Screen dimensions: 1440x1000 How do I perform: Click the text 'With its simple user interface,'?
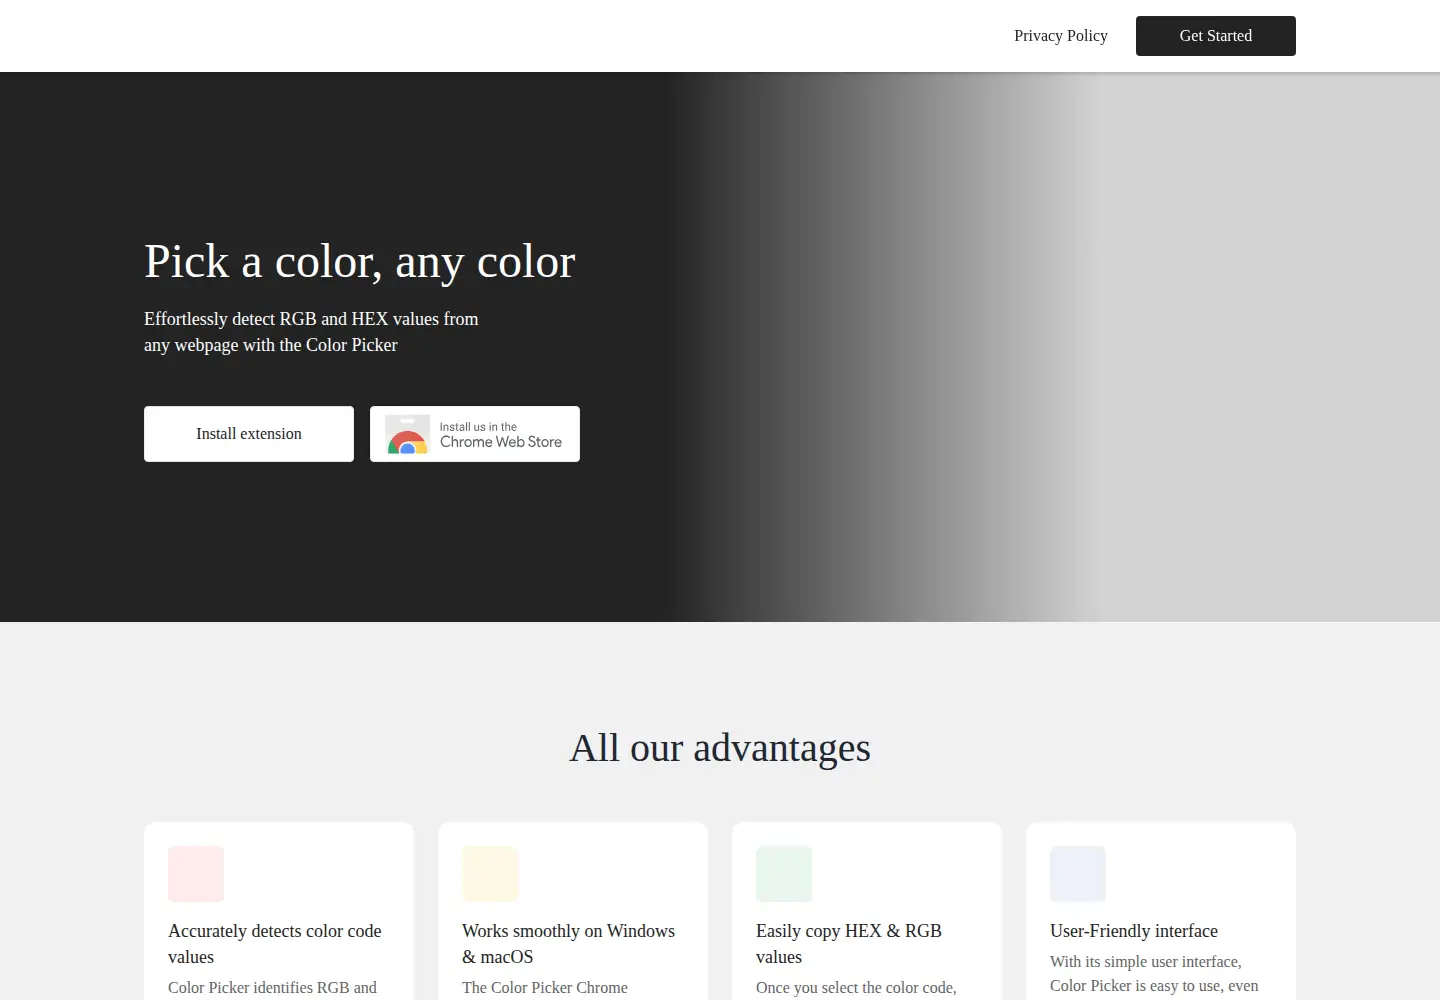coord(1146,962)
